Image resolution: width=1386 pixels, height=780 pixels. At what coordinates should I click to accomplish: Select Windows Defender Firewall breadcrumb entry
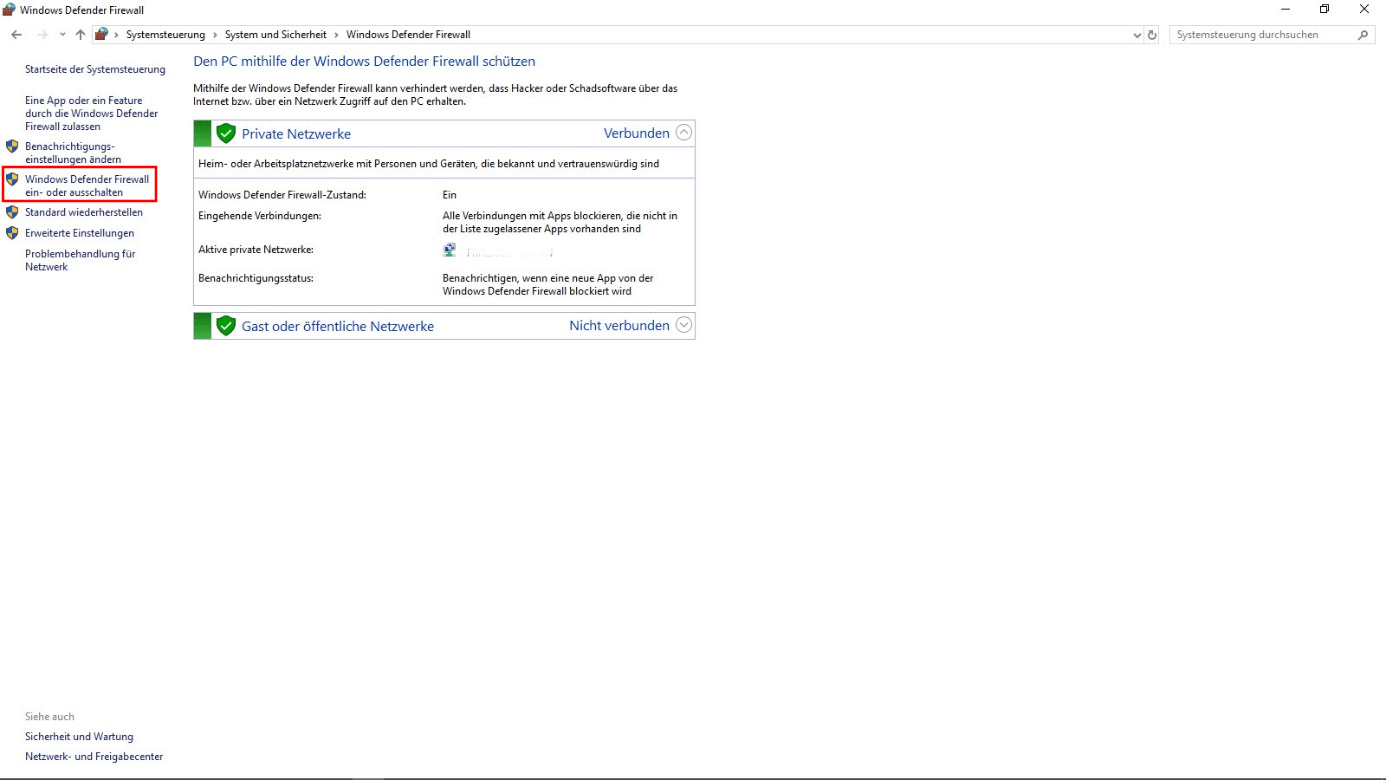pos(408,35)
